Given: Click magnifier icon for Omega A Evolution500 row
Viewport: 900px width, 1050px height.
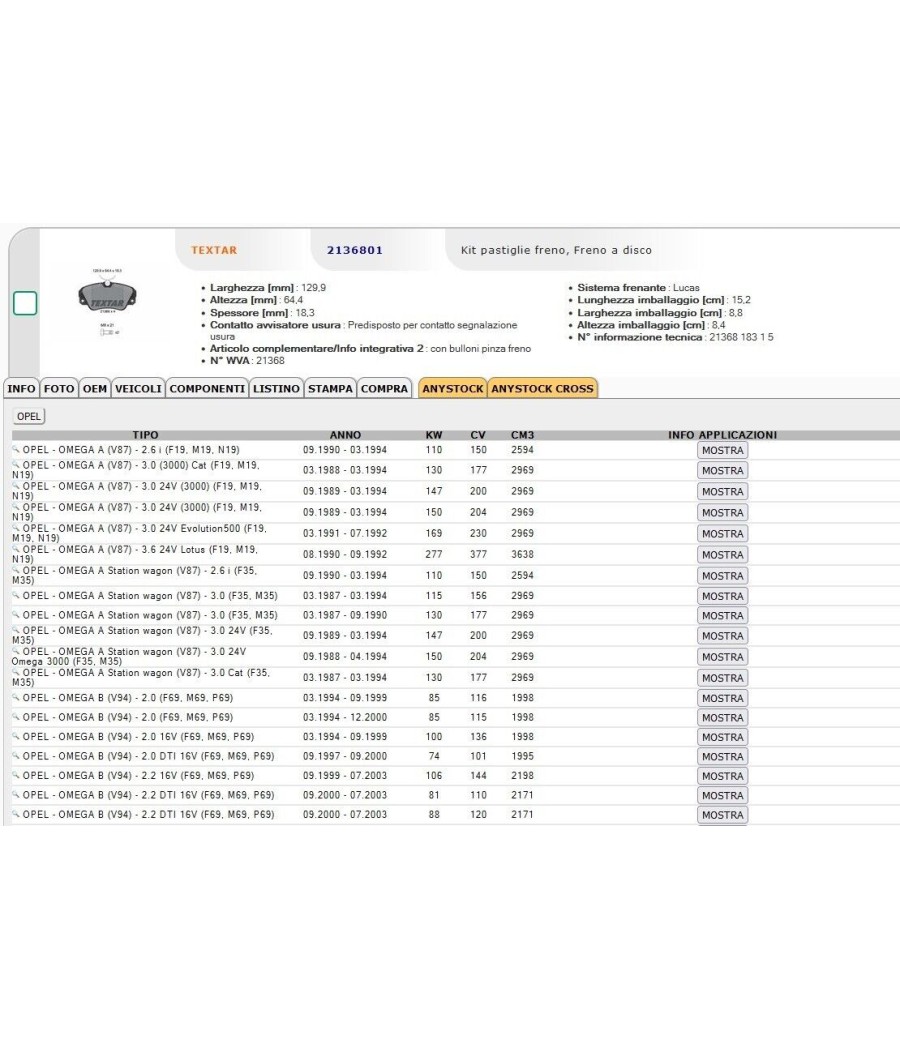Looking at the screenshot, I should pos(16,528).
